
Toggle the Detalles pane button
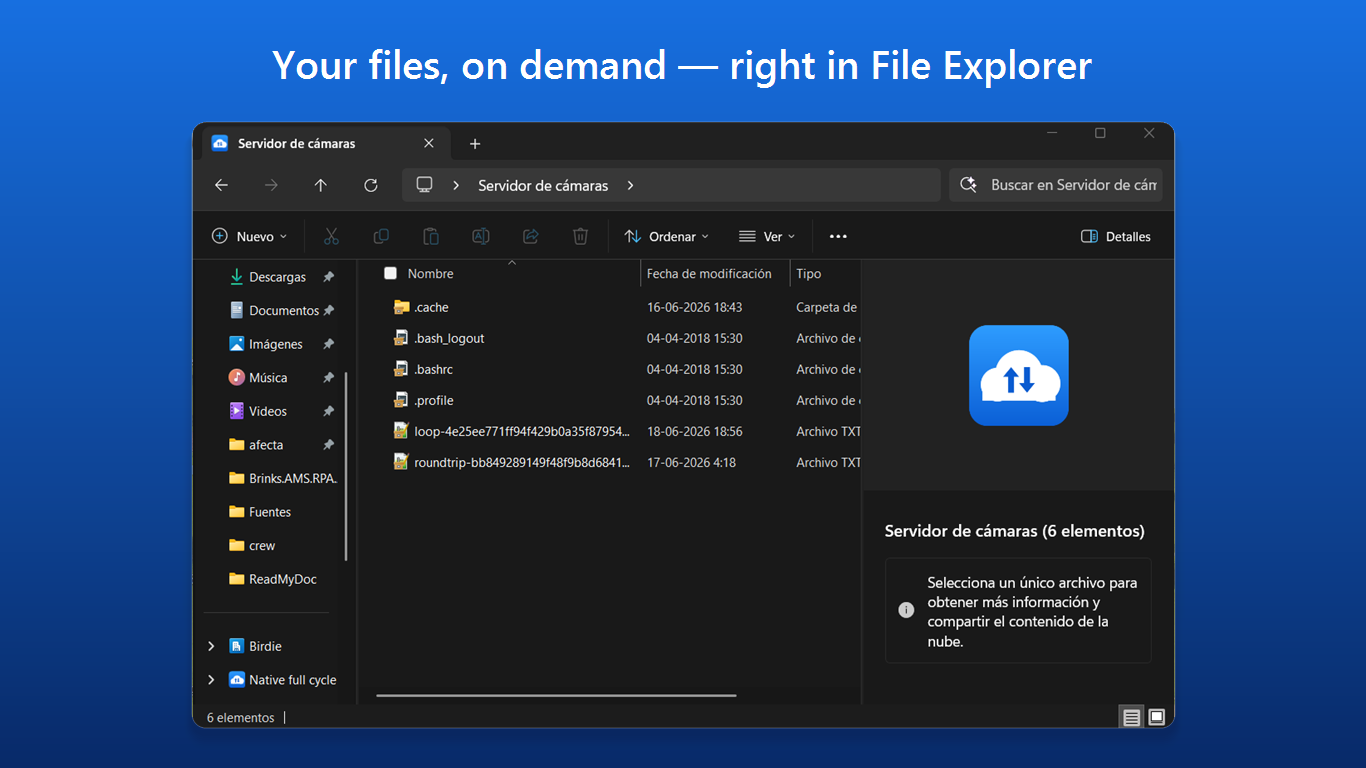coord(1116,237)
